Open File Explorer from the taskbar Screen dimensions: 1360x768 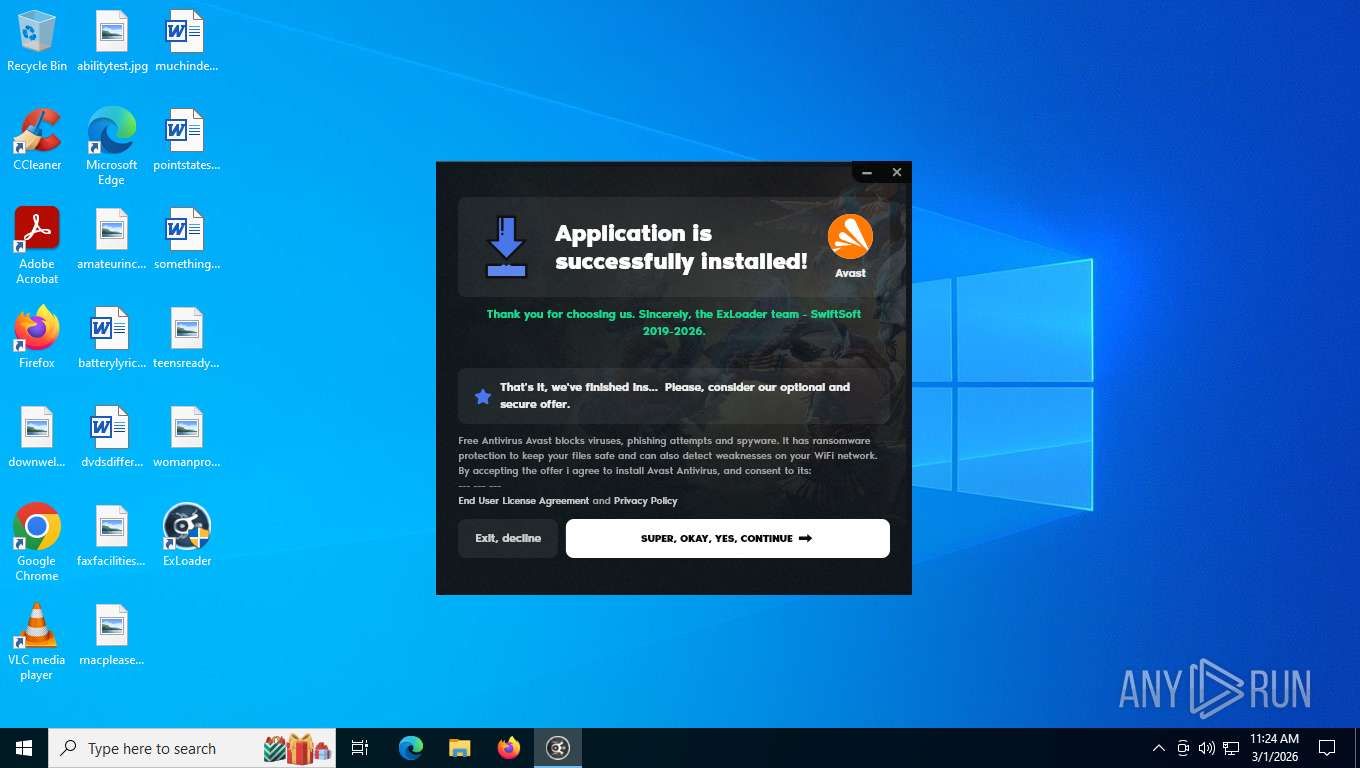tap(460, 748)
